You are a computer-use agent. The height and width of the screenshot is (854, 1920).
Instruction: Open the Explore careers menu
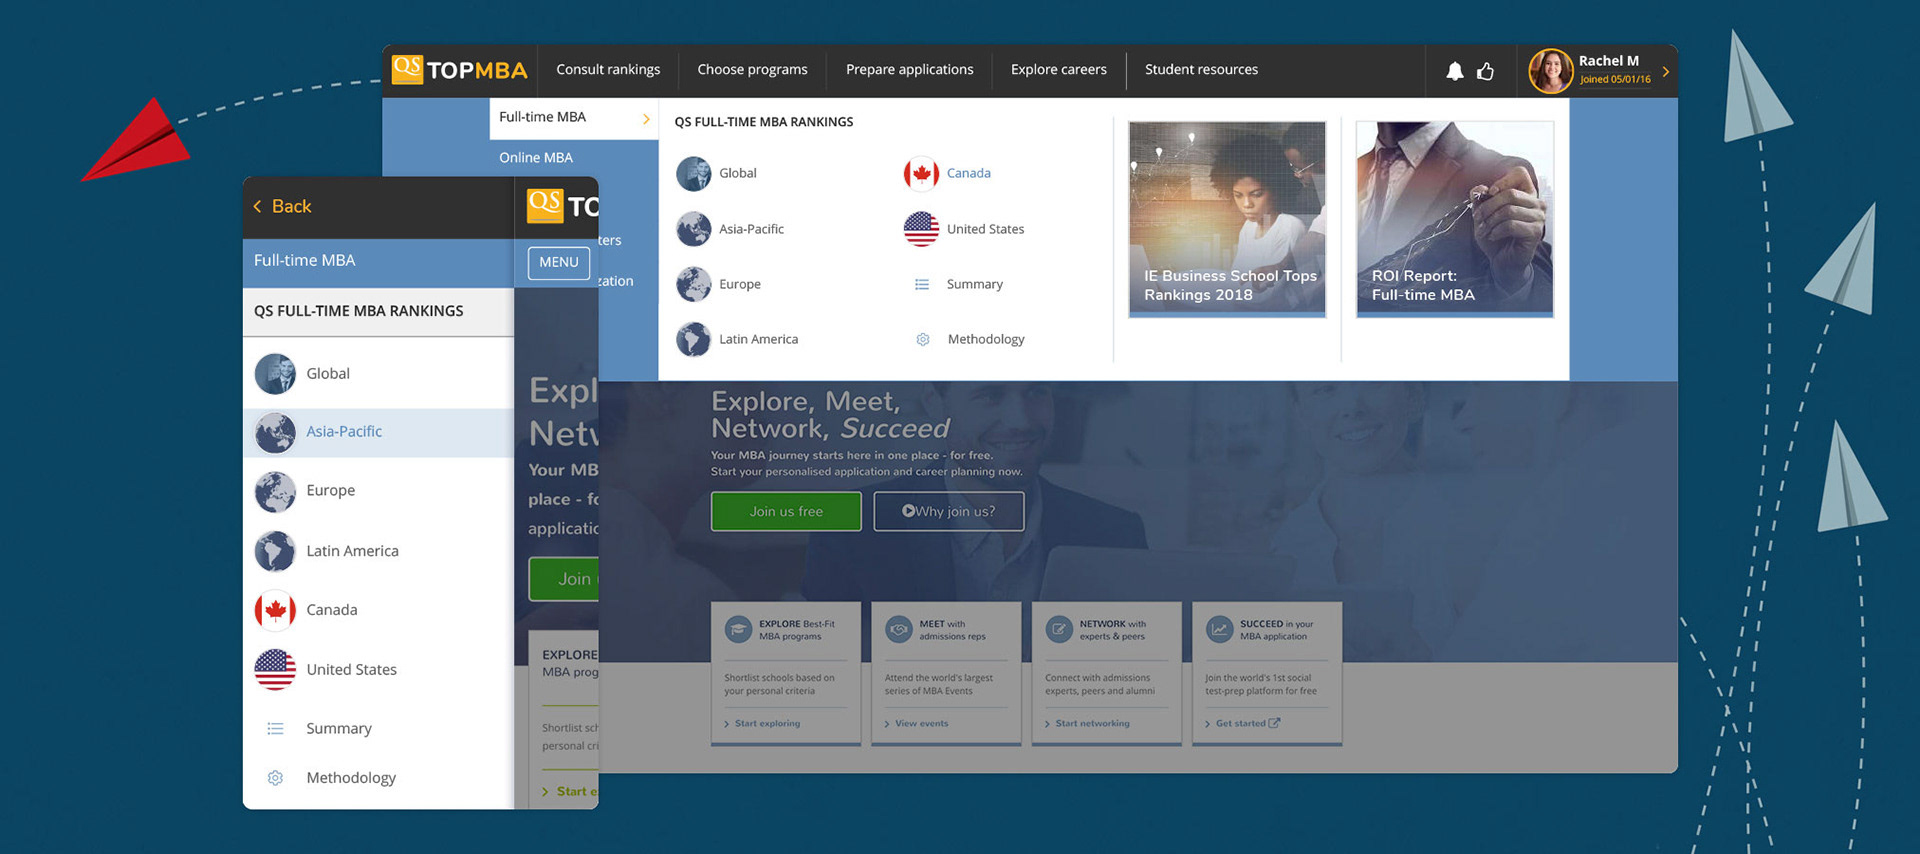tap(1058, 70)
